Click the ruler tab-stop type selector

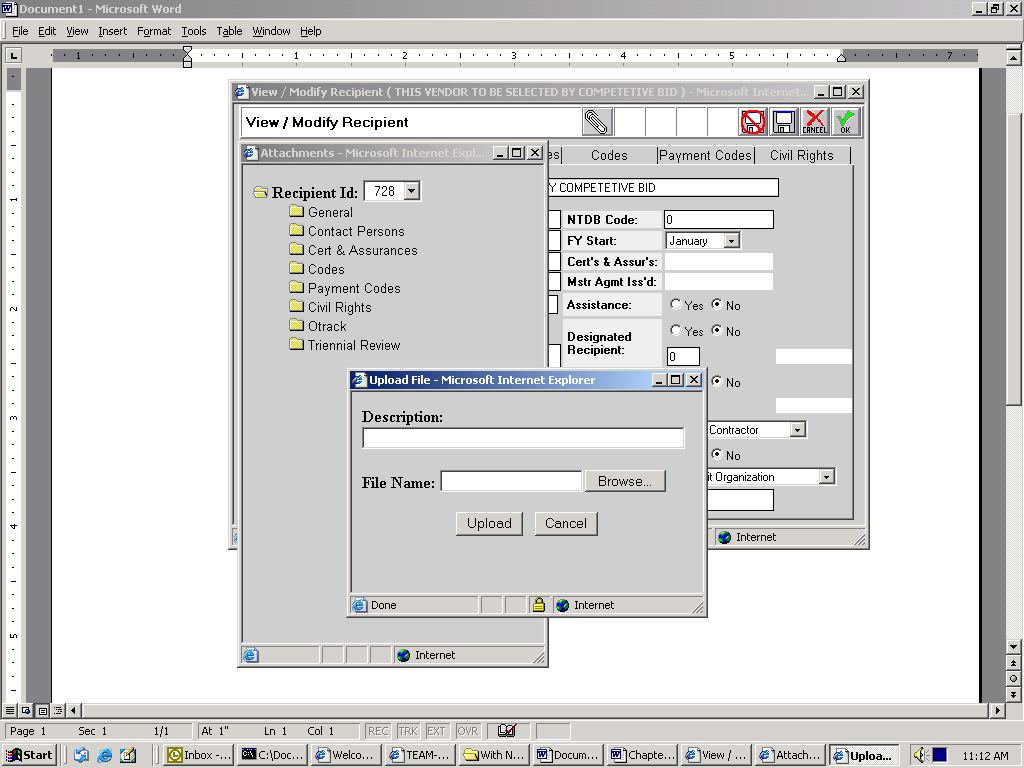pyautogui.click(x=13, y=56)
